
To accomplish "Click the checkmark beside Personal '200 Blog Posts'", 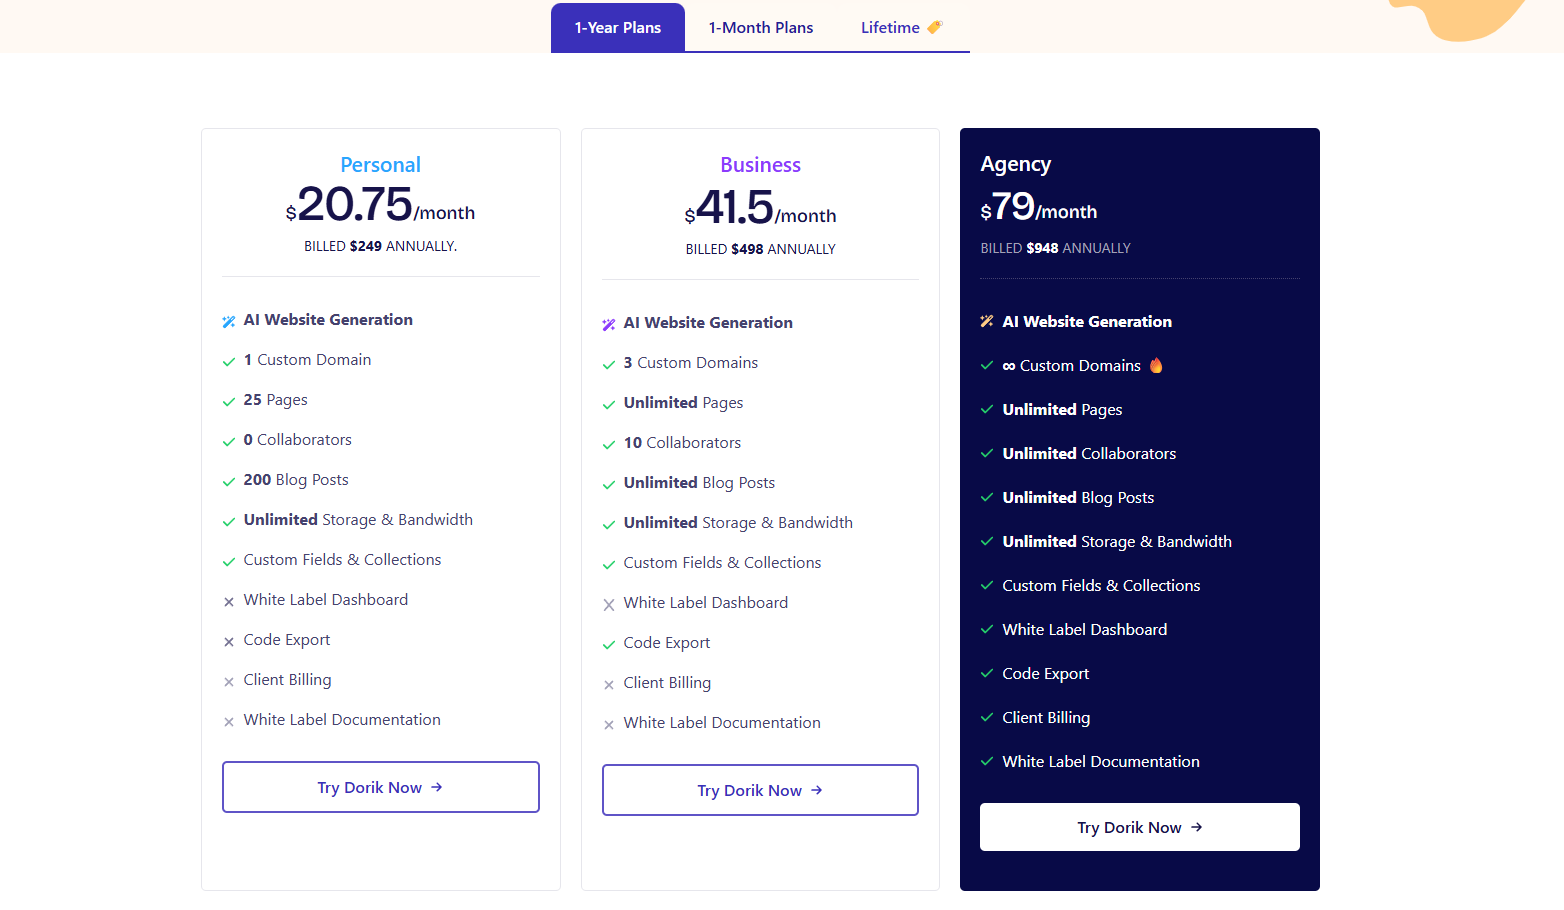I will click(229, 481).
